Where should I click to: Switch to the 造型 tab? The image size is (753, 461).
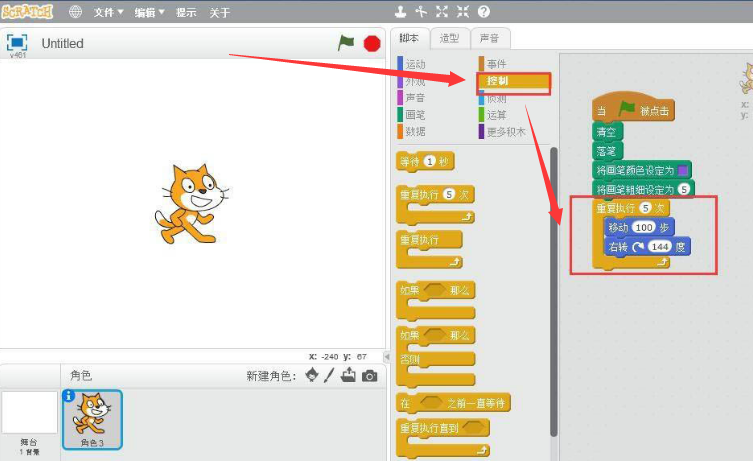[449, 38]
